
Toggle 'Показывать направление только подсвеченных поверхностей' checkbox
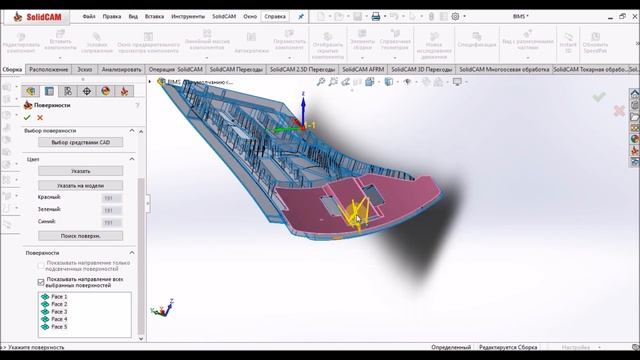41,266
